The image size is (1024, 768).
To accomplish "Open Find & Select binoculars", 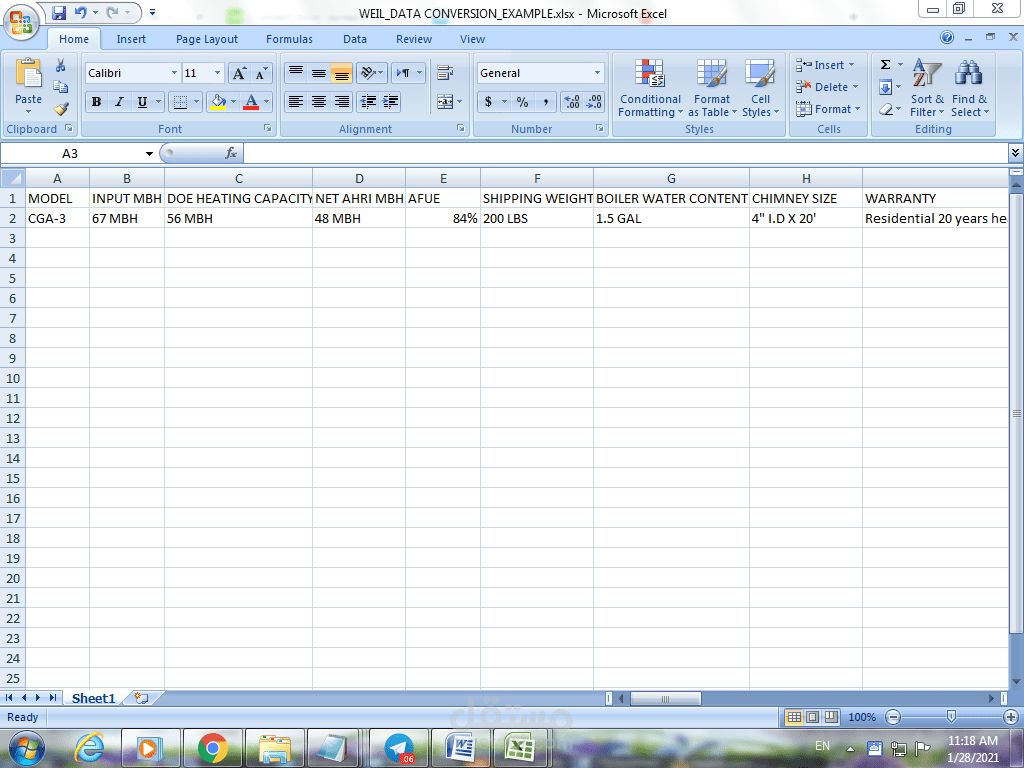I will (969, 88).
